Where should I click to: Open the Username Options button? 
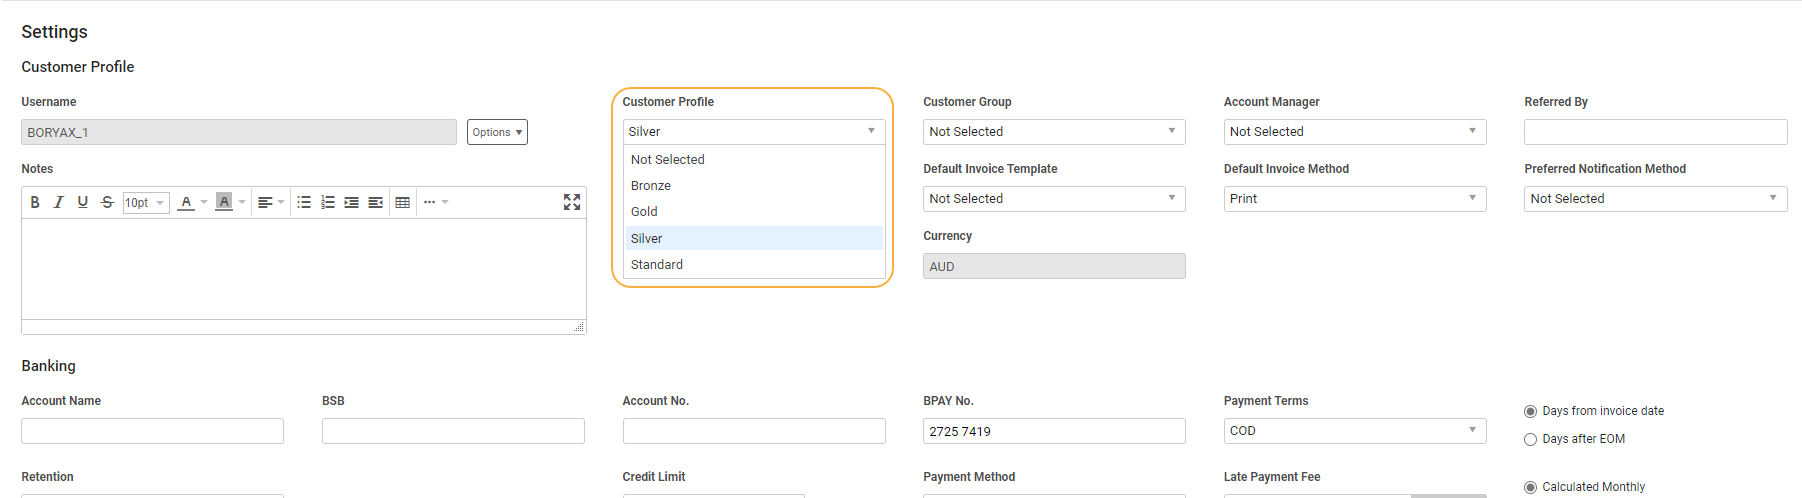pyautogui.click(x=497, y=132)
